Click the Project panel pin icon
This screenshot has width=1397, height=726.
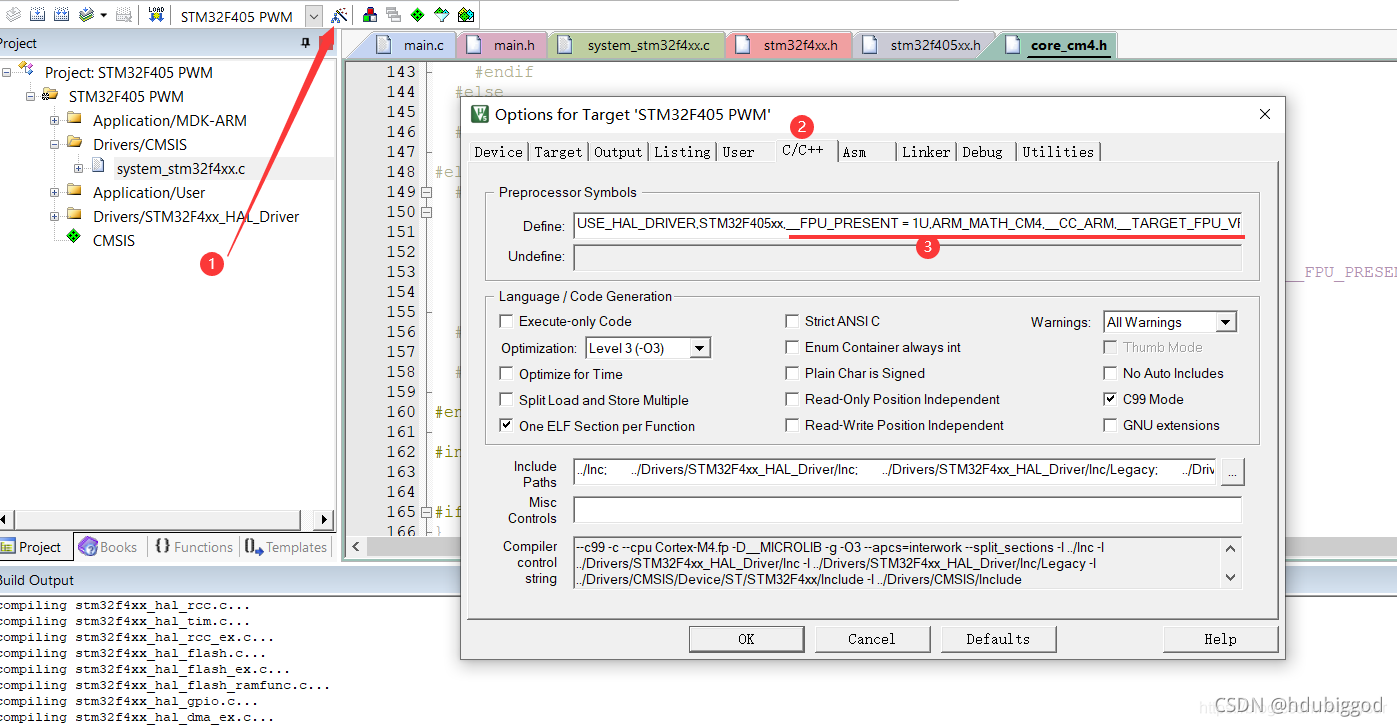coord(305,44)
